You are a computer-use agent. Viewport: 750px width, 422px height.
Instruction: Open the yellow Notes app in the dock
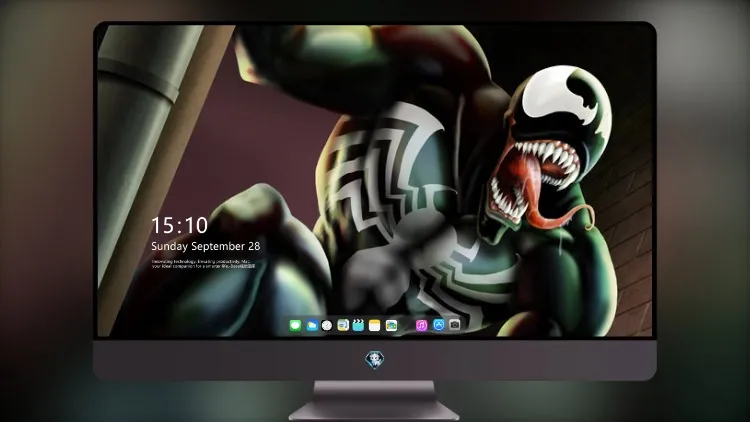coord(375,325)
